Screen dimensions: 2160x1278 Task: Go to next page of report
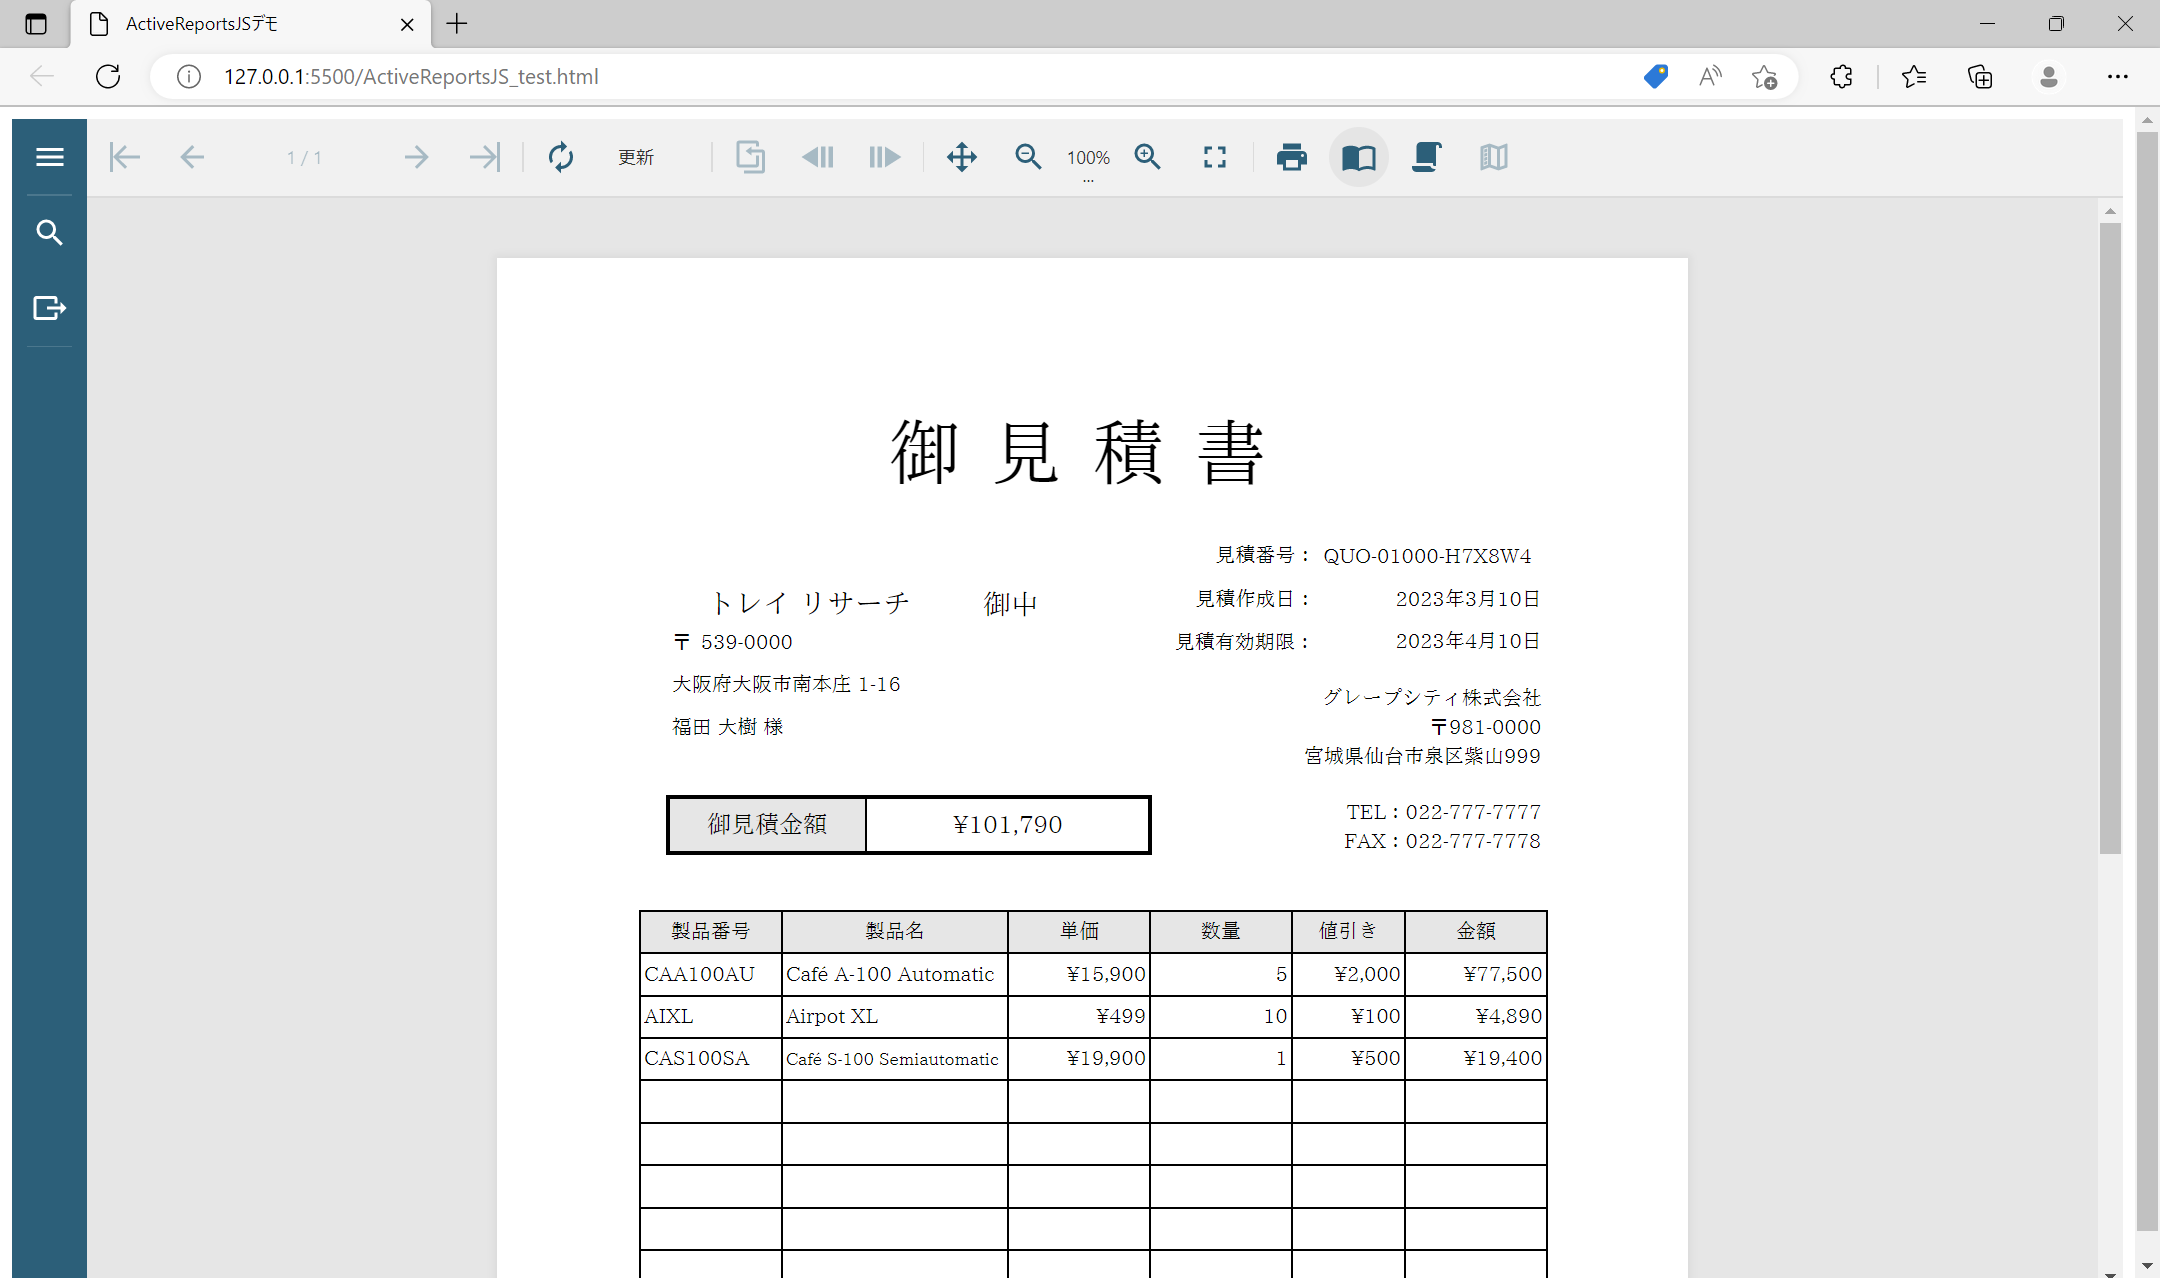coord(416,157)
